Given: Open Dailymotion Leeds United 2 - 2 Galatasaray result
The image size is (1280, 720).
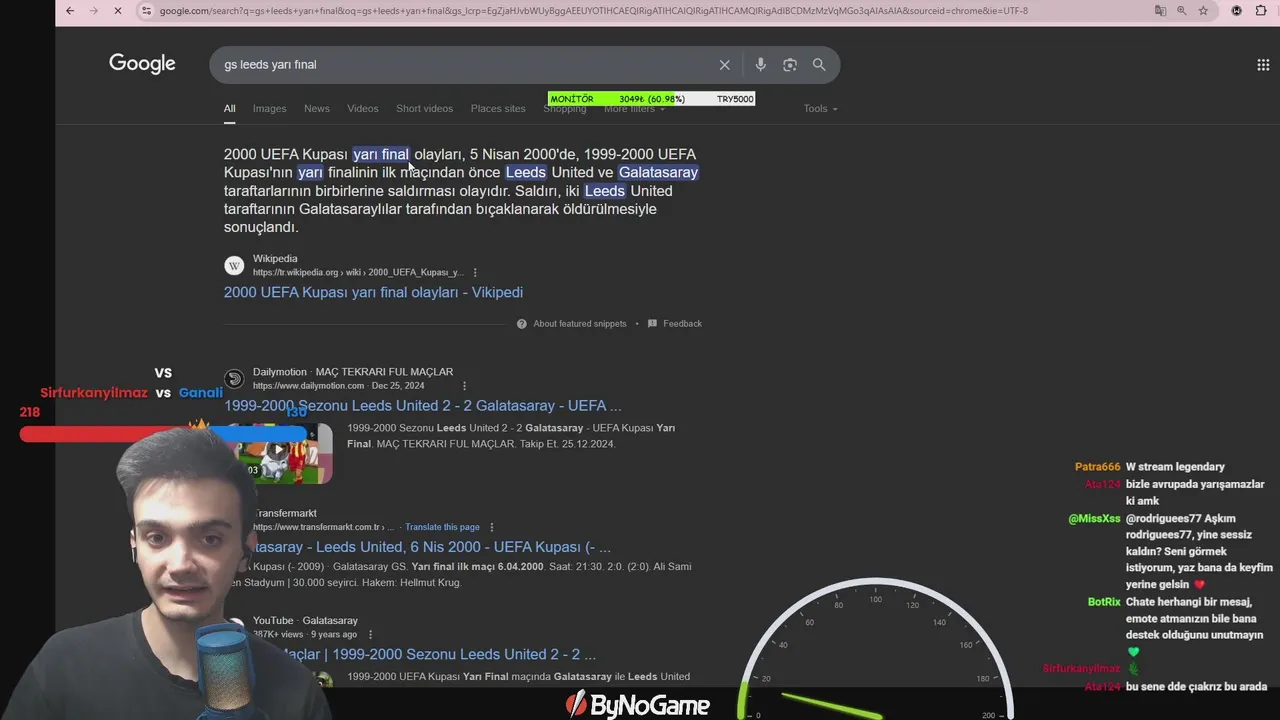Looking at the screenshot, I should tap(423, 405).
